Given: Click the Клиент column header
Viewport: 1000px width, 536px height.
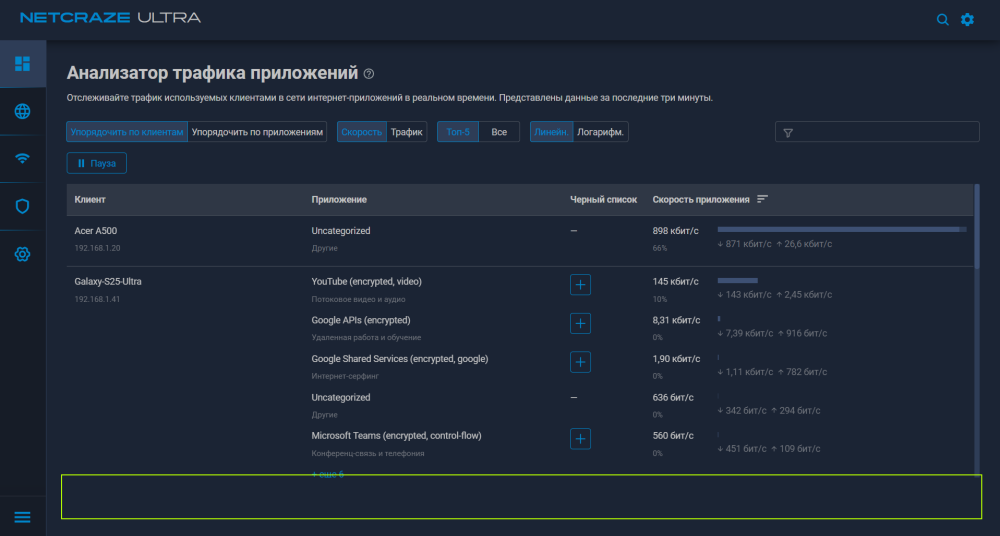Looking at the screenshot, I should [90, 200].
